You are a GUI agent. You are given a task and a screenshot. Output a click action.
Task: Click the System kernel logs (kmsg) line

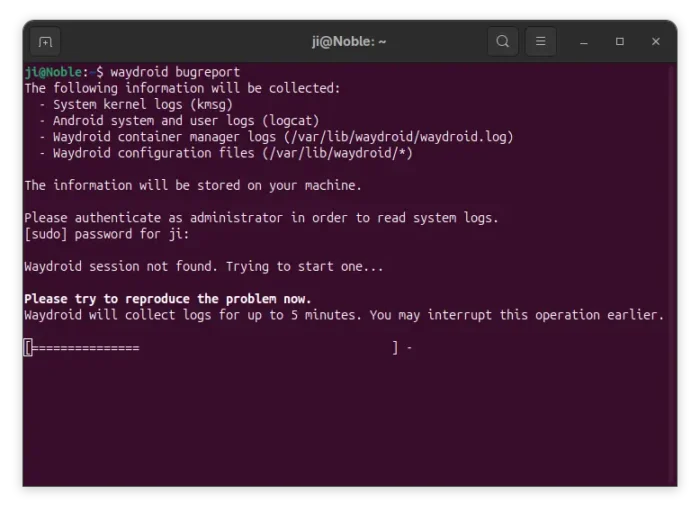click(142, 104)
